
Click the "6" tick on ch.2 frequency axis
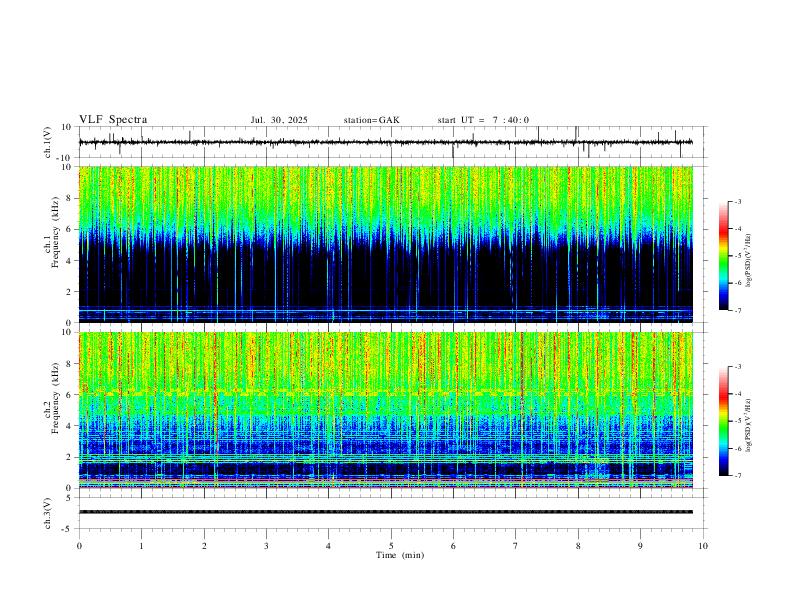pos(70,395)
